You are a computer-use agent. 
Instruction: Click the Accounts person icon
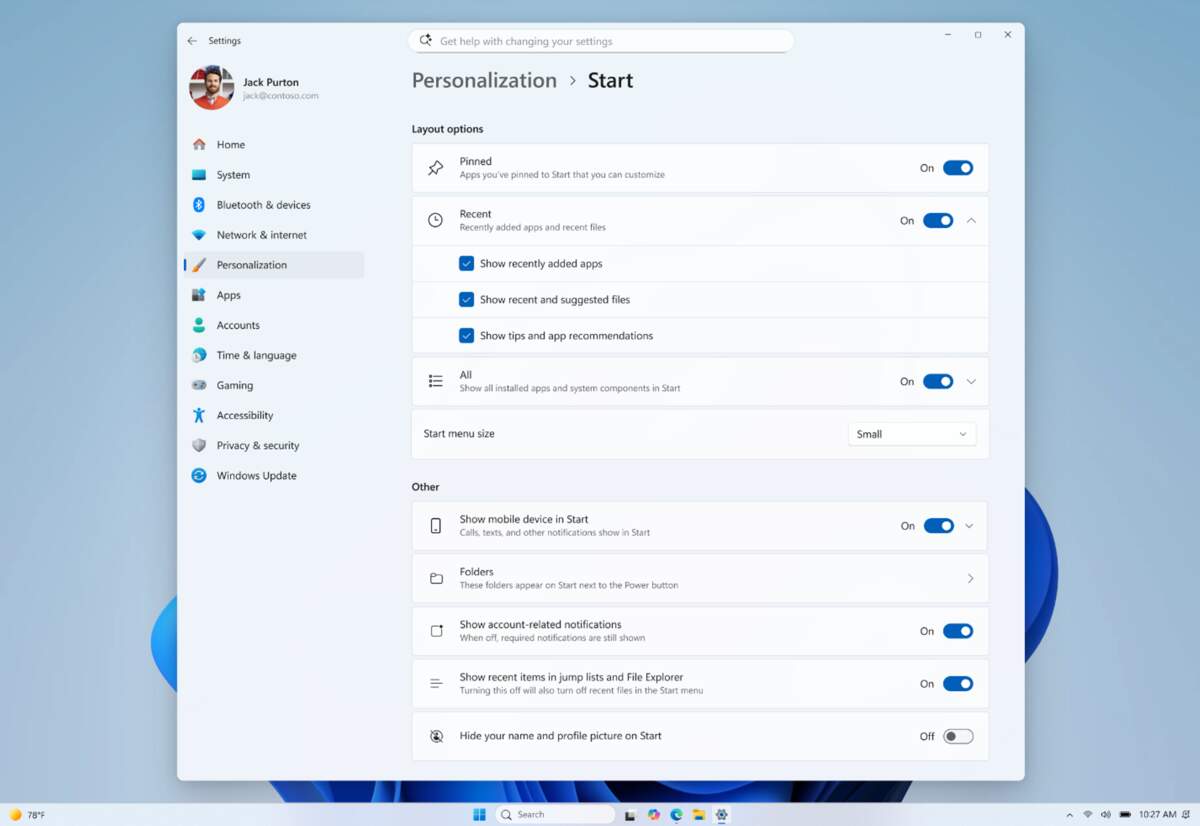point(199,325)
